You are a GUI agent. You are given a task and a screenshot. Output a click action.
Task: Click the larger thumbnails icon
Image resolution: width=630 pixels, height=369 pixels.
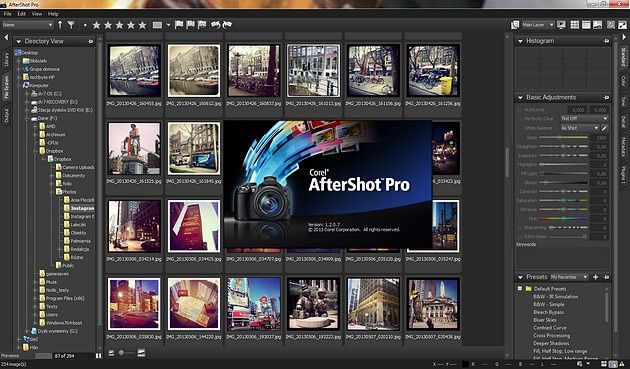coord(141,353)
